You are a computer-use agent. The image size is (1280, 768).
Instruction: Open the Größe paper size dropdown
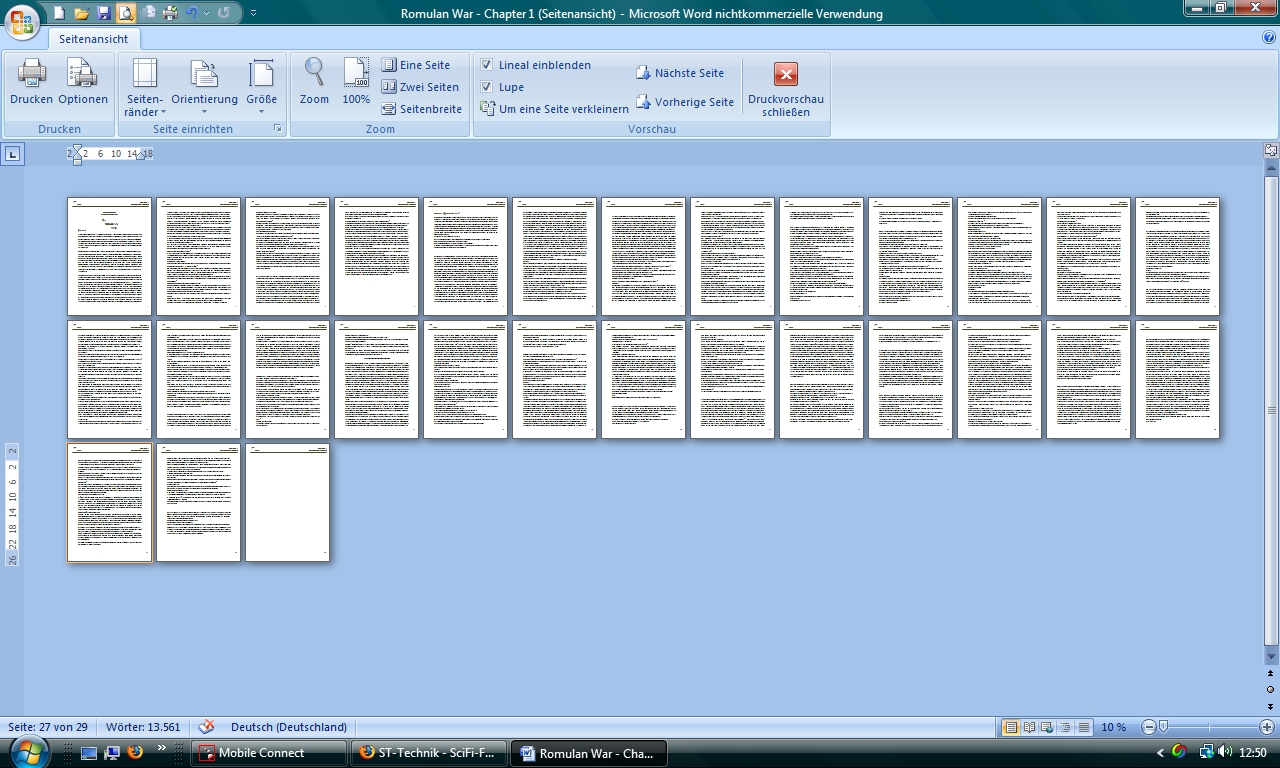point(261,88)
